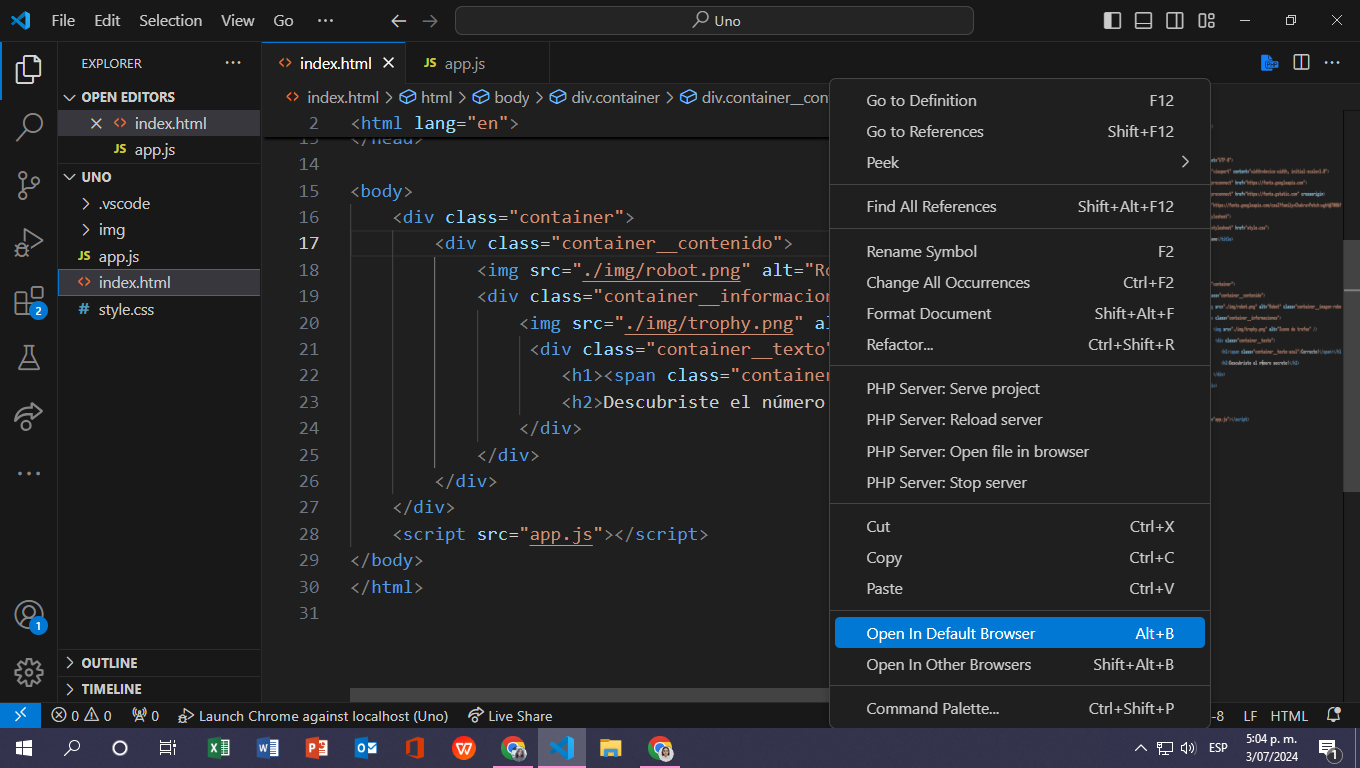
Task: Choose Open In Default Browser
Action: (x=1020, y=633)
